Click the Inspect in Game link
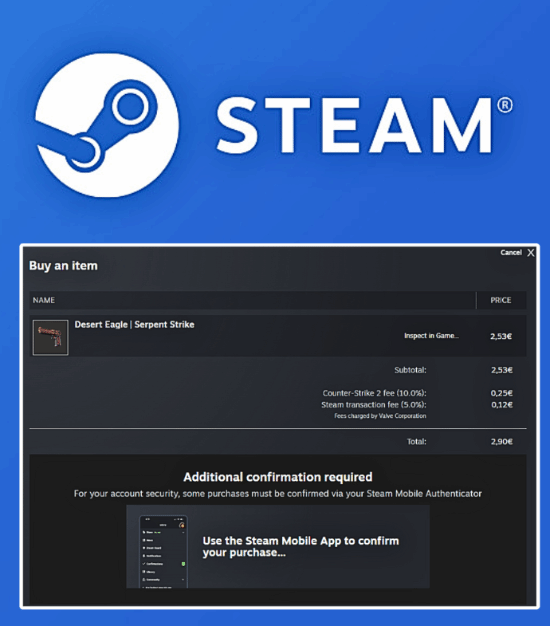This screenshot has width=550, height=626. pos(431,336)
